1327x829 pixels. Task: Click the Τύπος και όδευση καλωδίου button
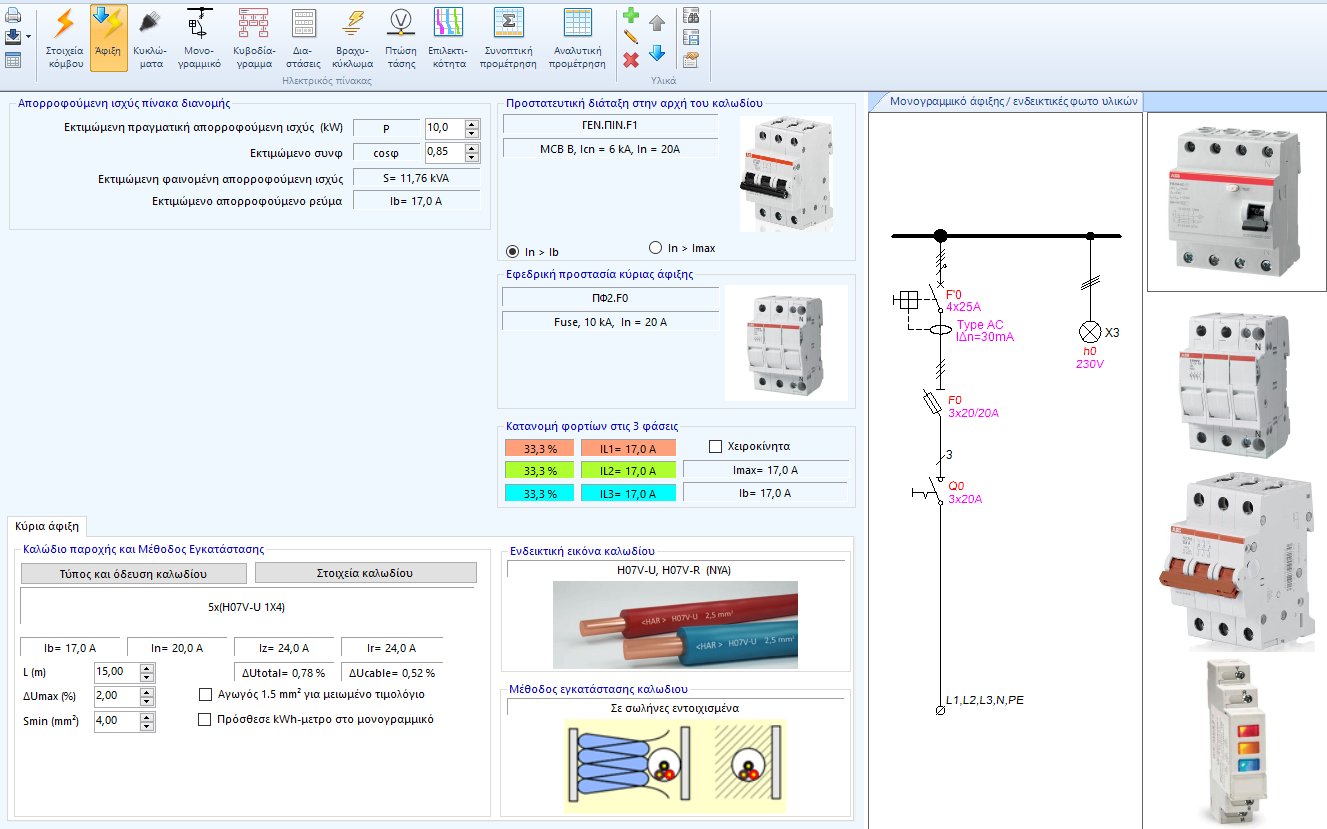[x=133, y=572]
